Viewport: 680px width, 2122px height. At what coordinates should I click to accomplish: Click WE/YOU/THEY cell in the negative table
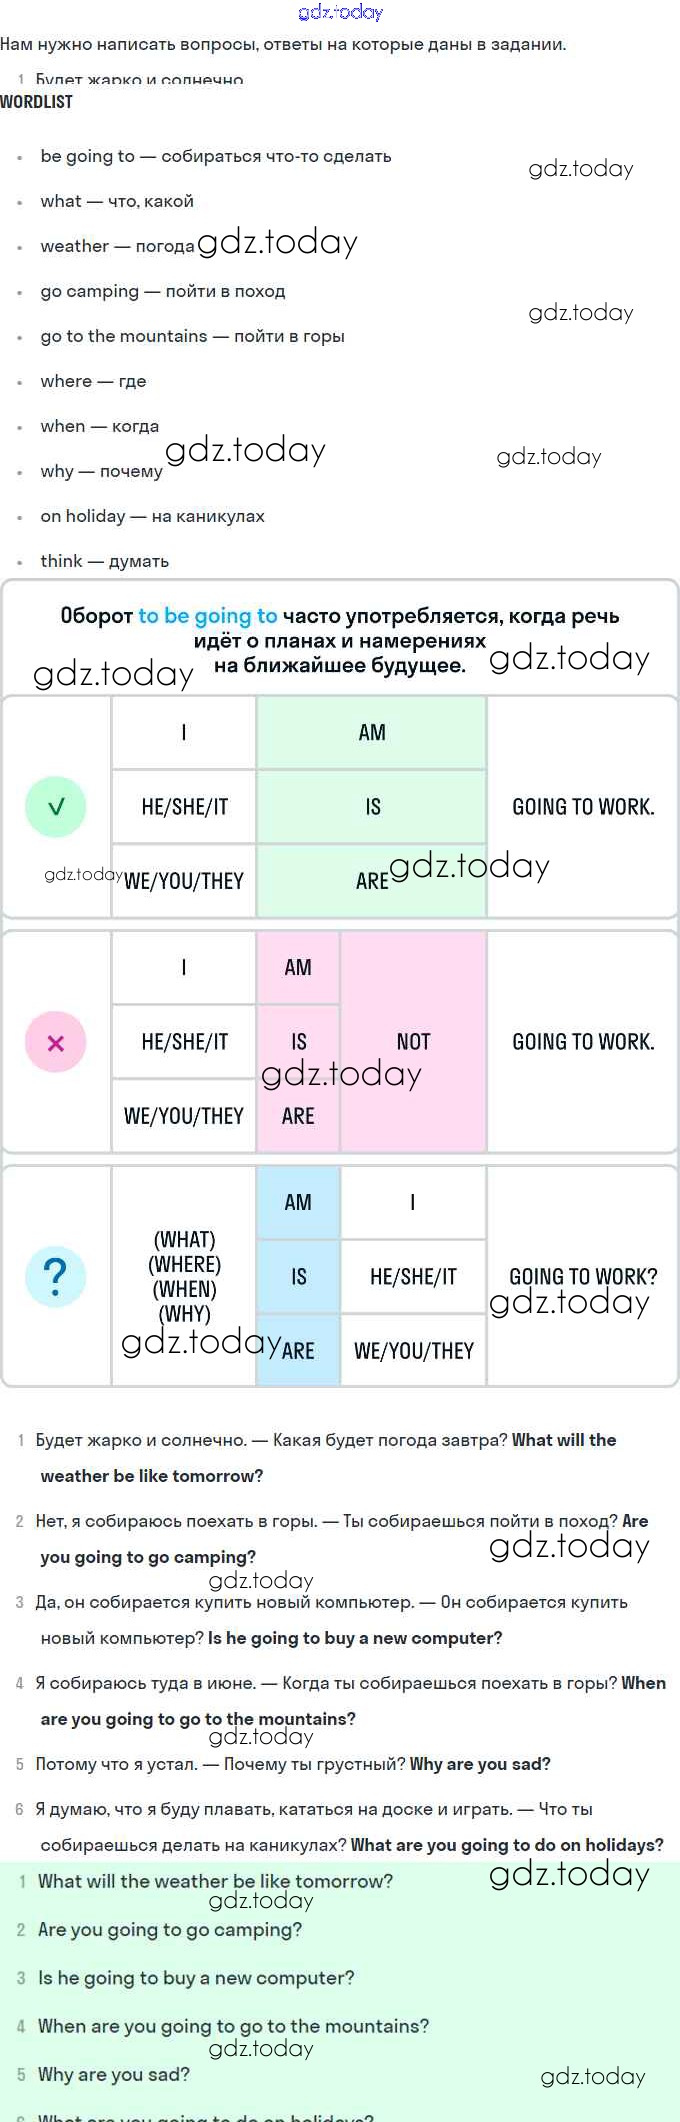click(x=184, y=1116)
